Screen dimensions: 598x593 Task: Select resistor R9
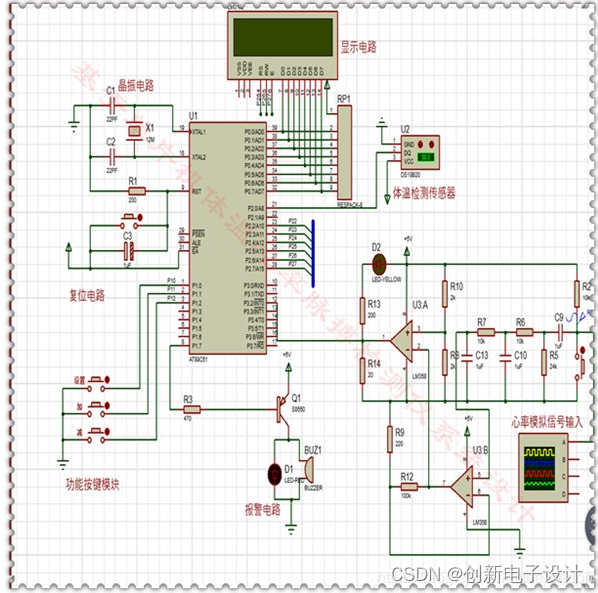(x=390, y=439)
